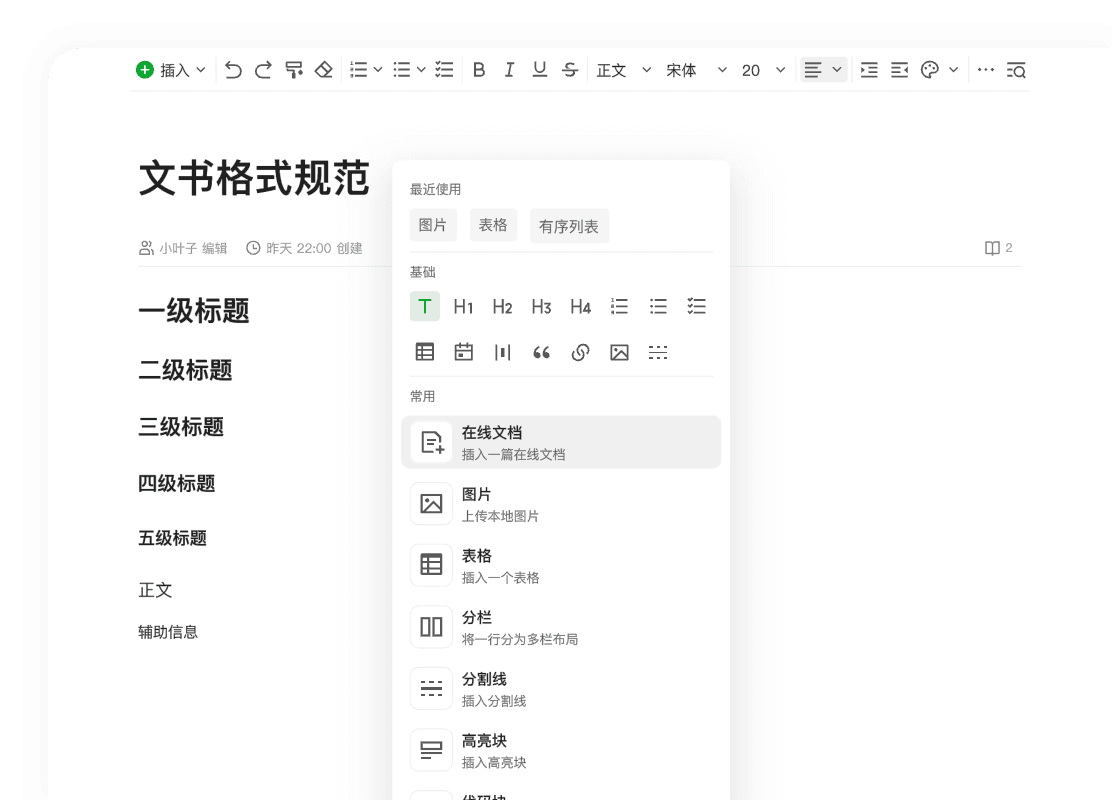This screenshot has width=1112, height=800.
Task: Select 在线文档 menu entry
Action: 561,442
